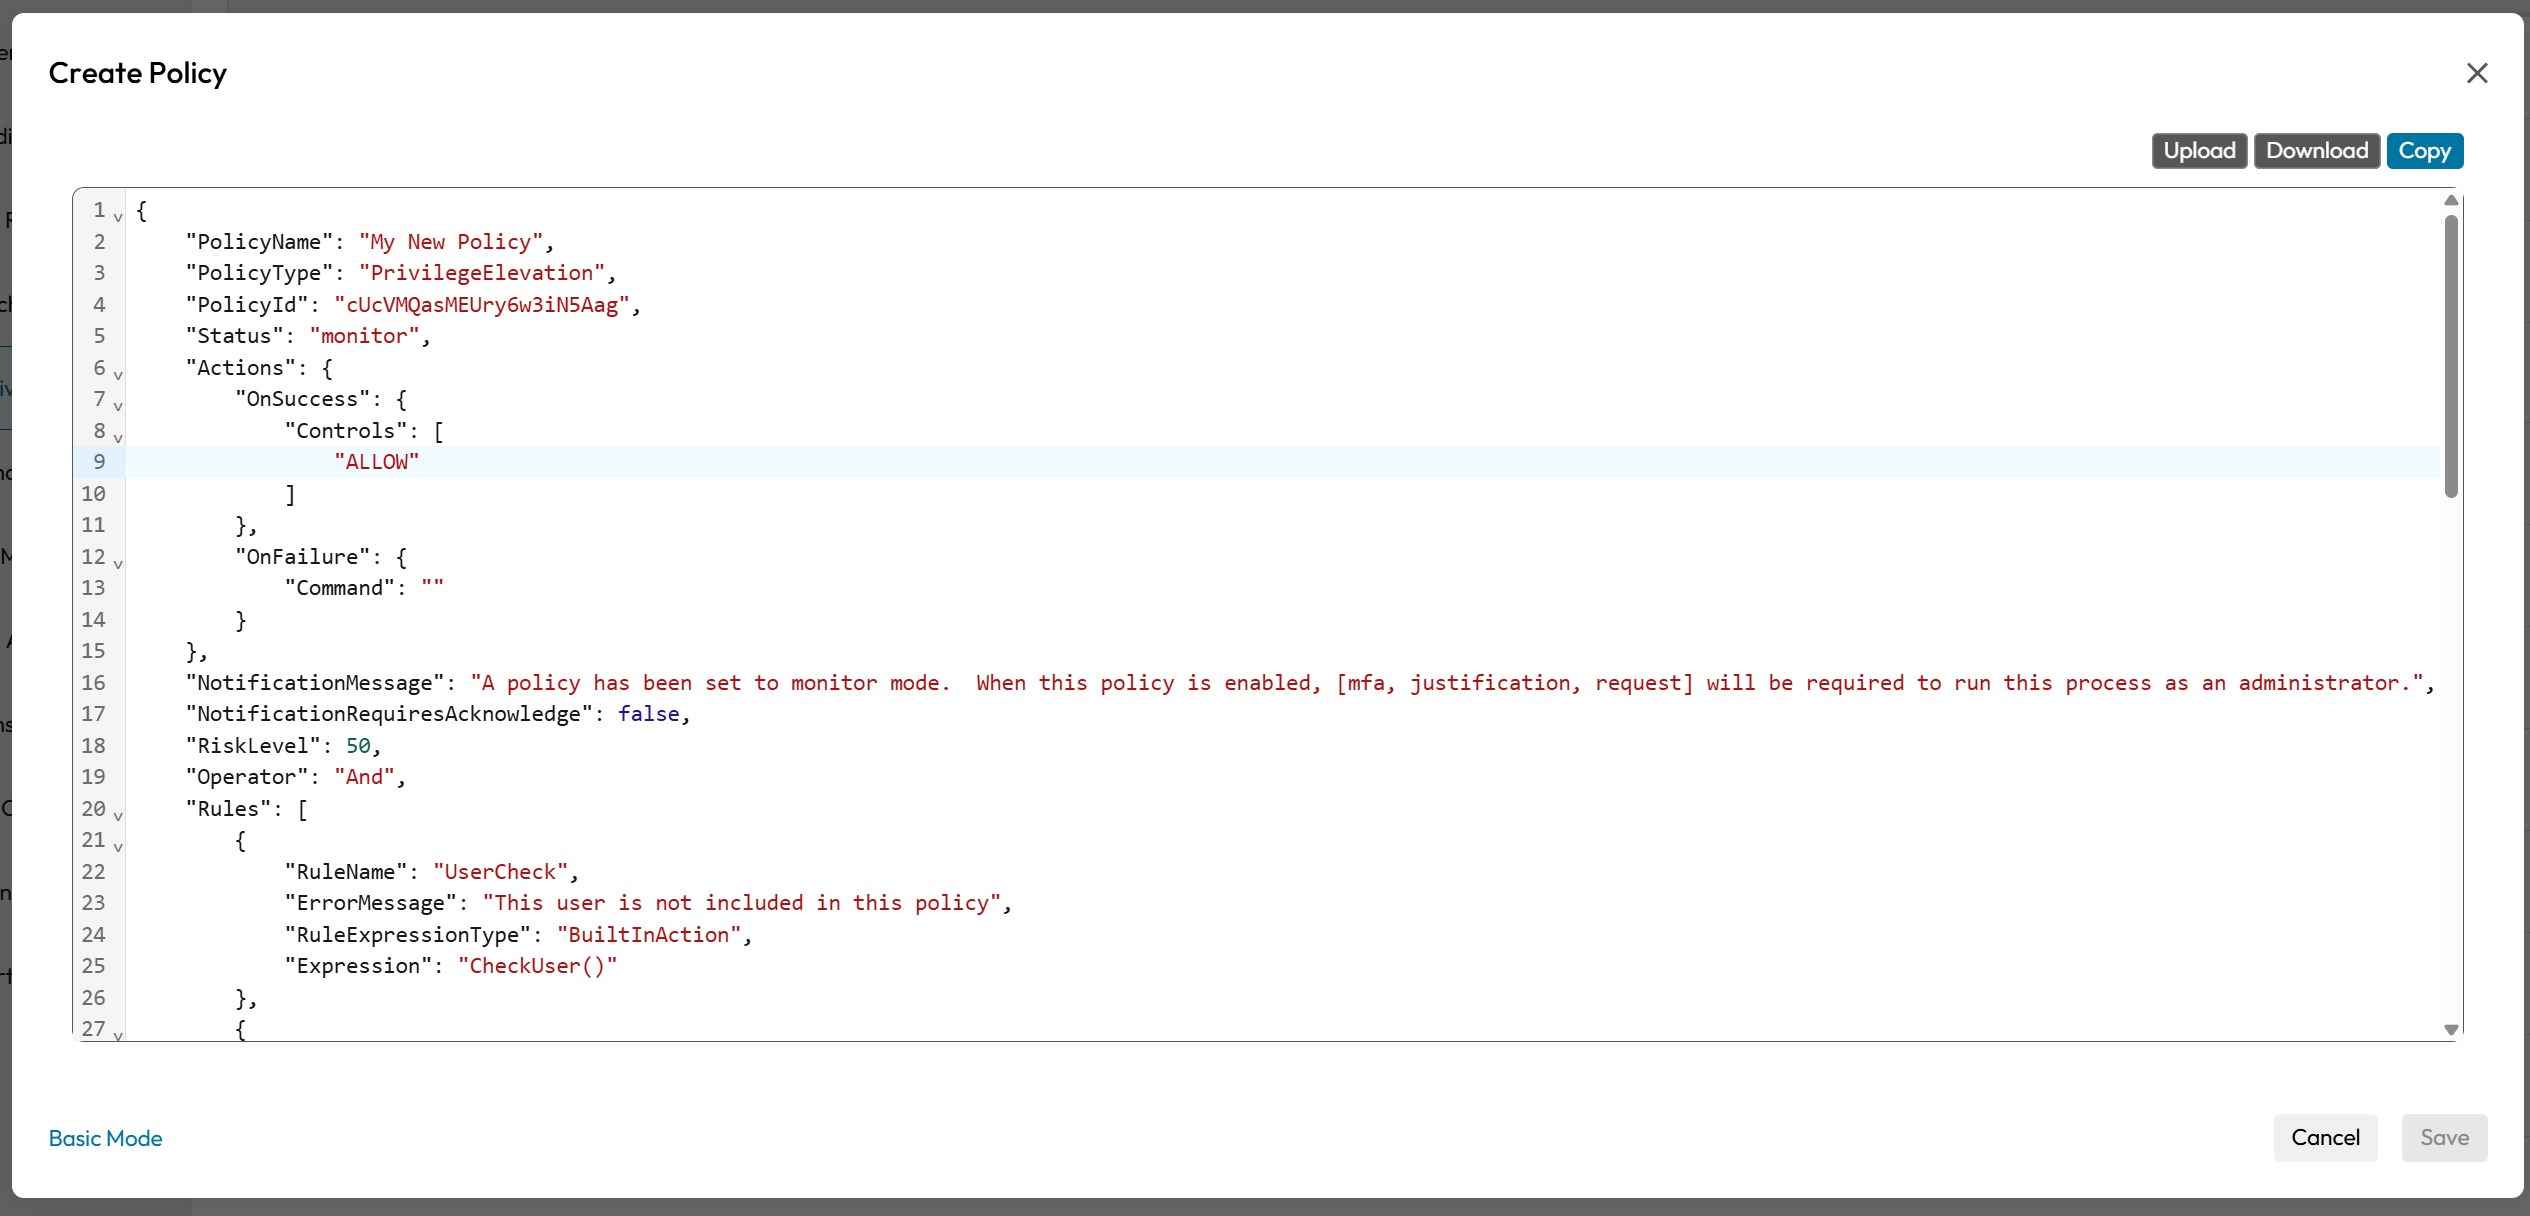Click the editor scroll down arrow
The image size is (2530, 1216).
pos(2451,1029)
